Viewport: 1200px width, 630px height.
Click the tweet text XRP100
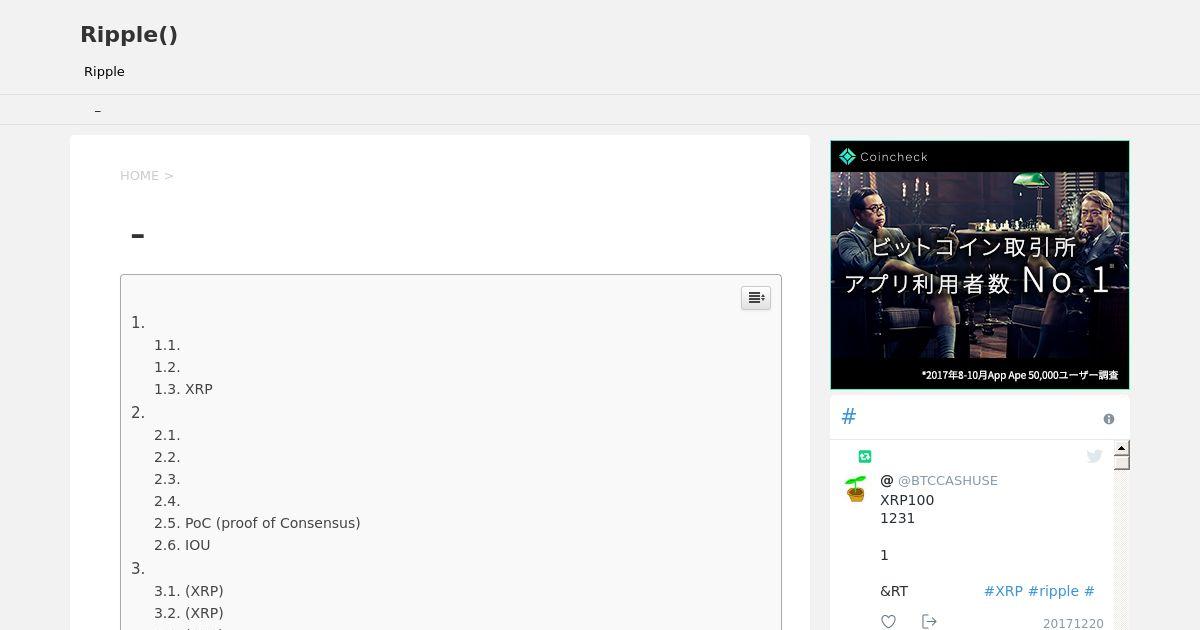coord(907,500)
